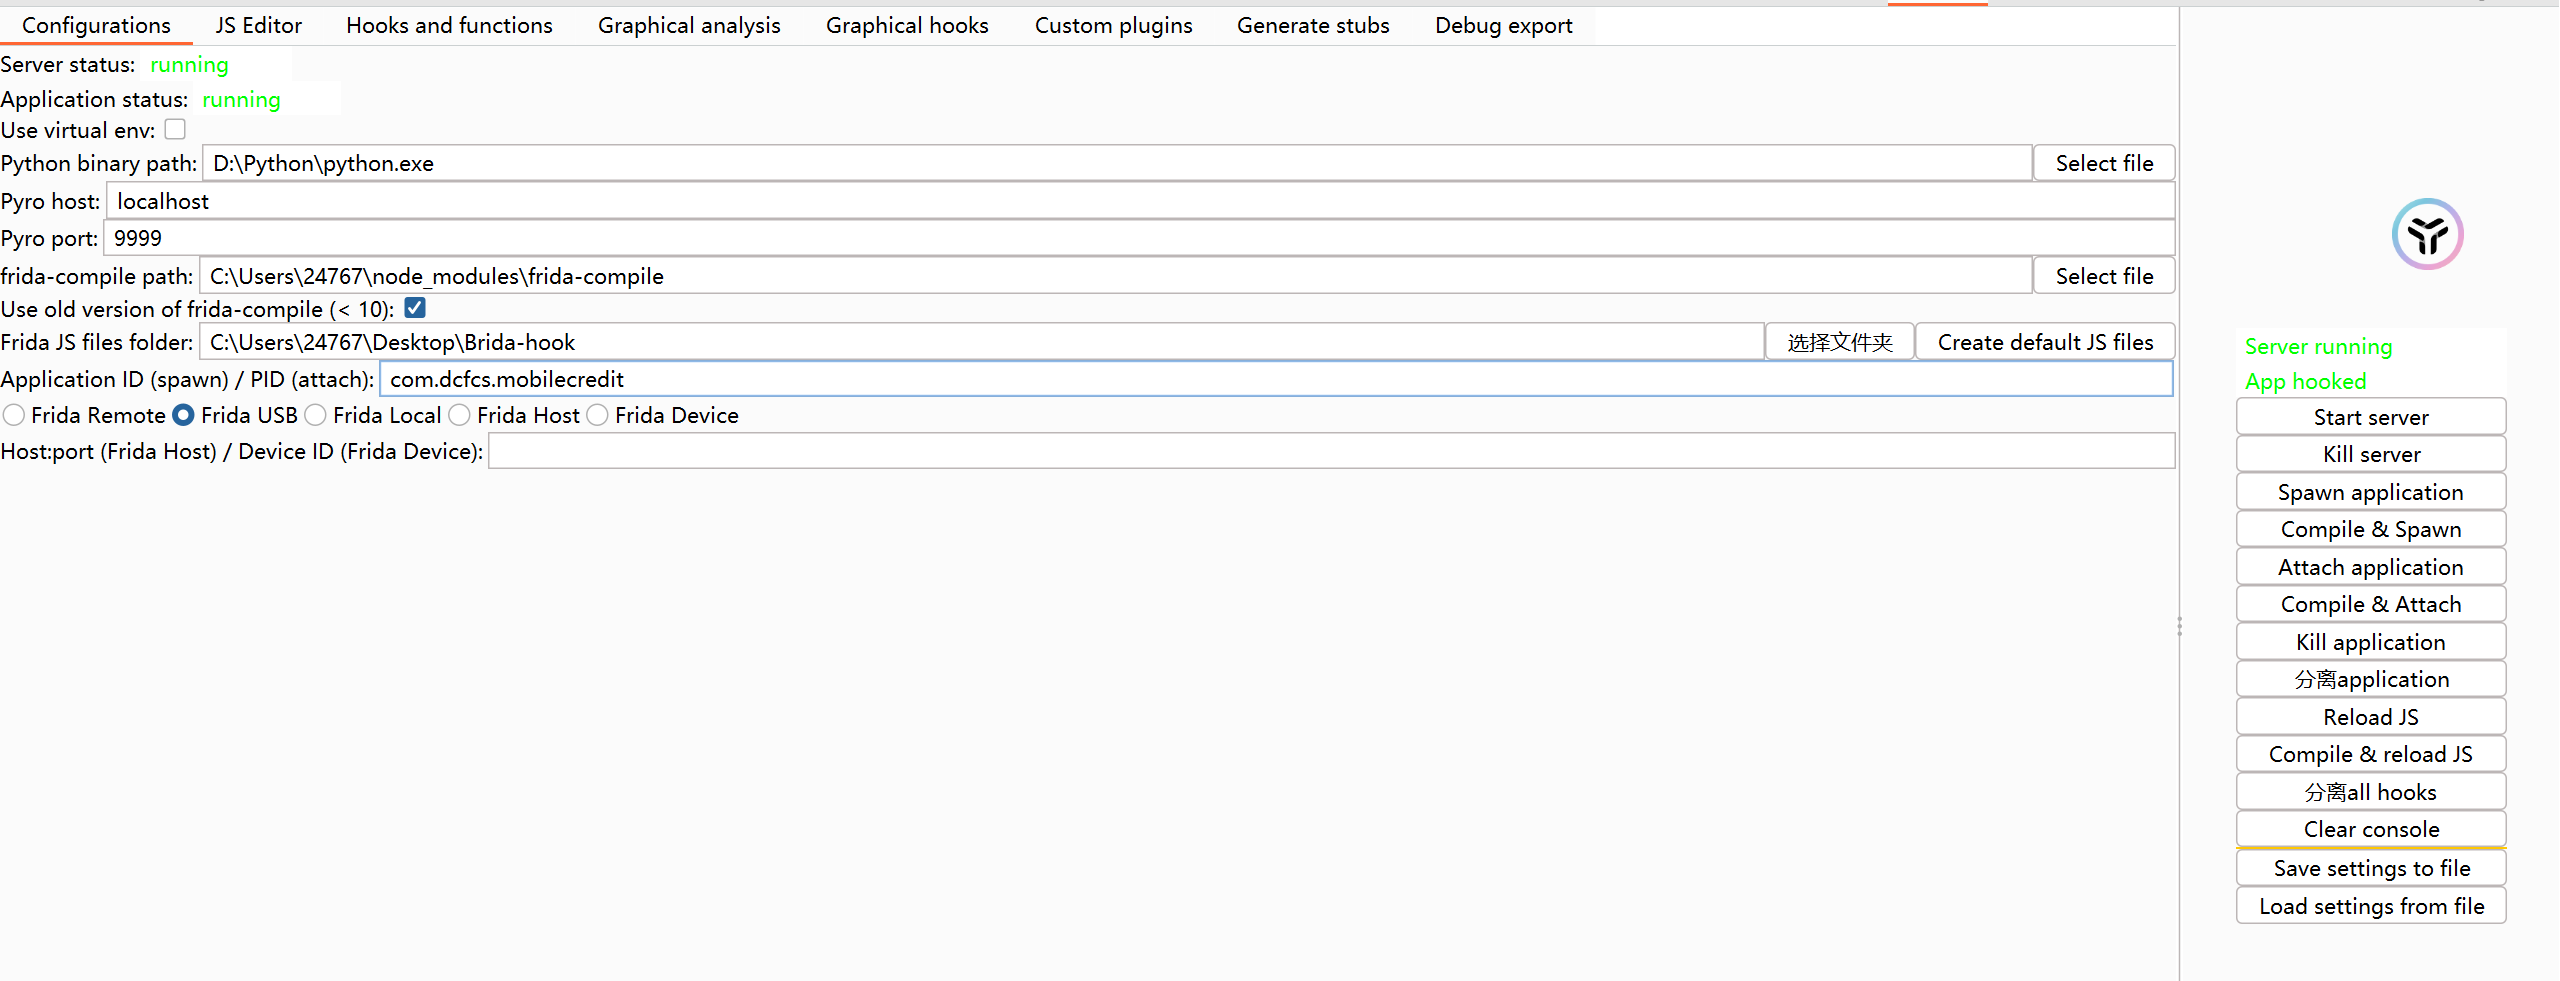Viewport: 2560px width, 981px height.
Task: Choose the Frida Local radio button
Action: pyautogui.click(x=316, y=415)
